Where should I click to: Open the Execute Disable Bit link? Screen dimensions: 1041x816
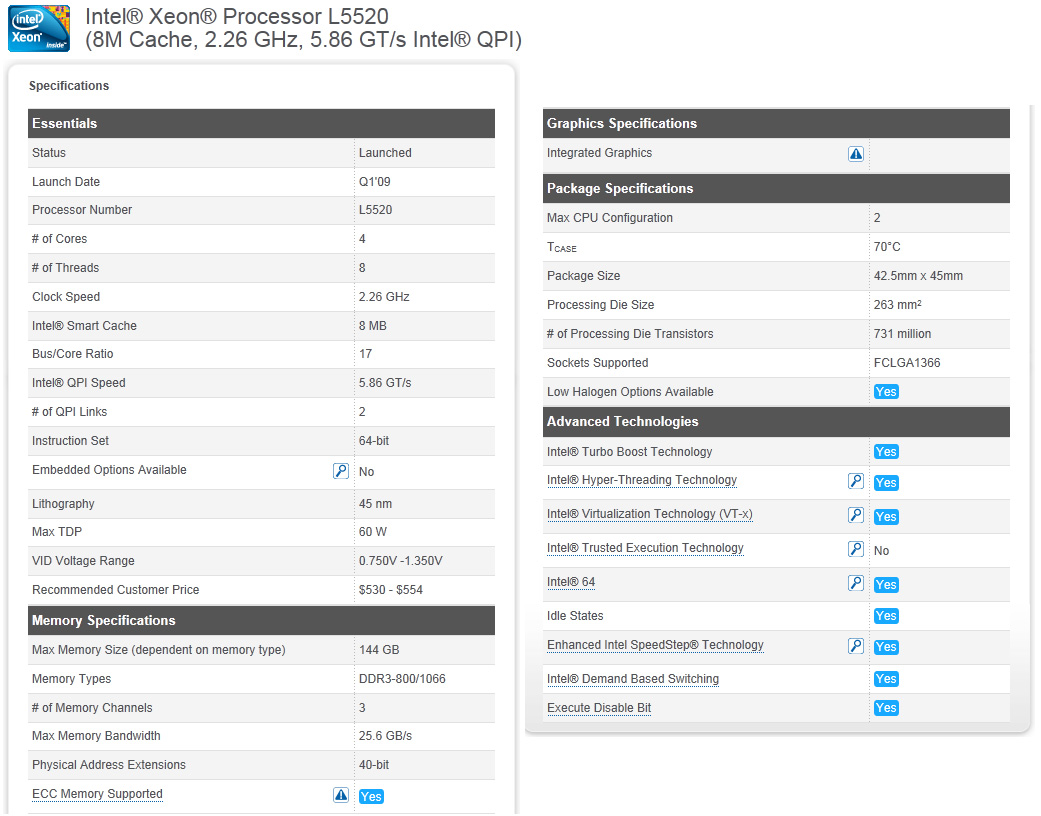[x=599, y=708]
